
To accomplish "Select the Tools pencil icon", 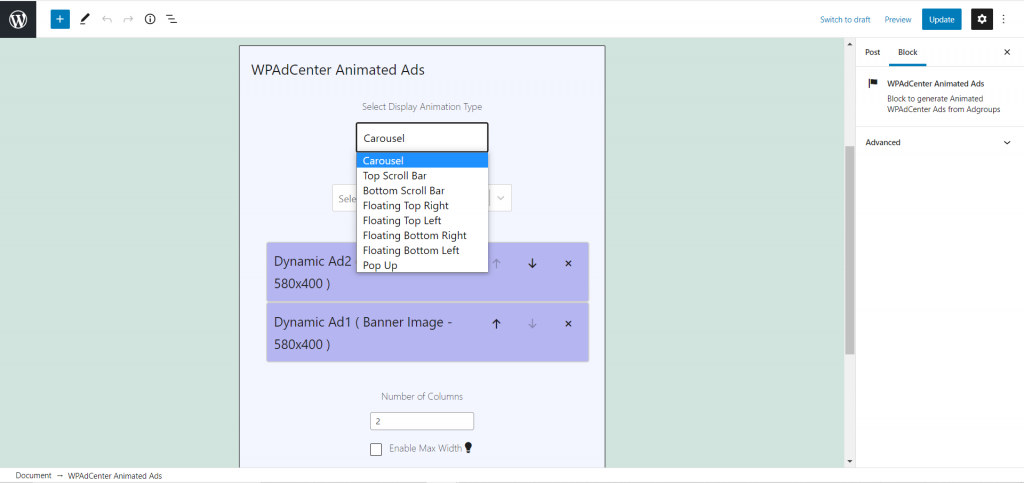I will [x=84, y=19].
